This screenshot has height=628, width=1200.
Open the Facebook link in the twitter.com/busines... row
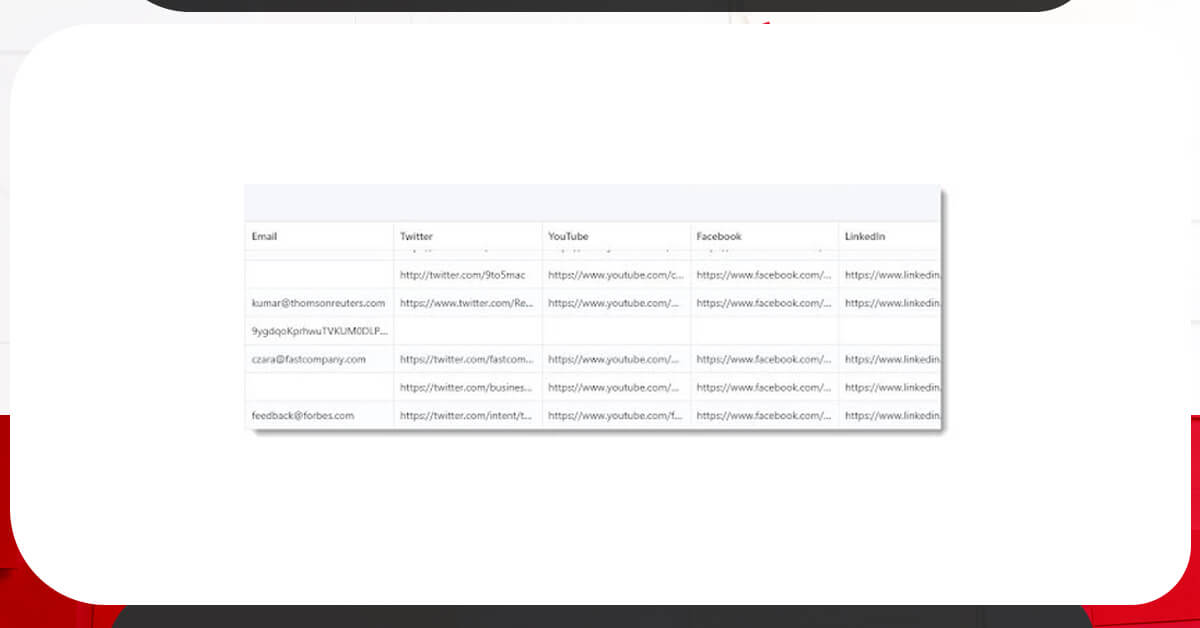tap(764, 387)
